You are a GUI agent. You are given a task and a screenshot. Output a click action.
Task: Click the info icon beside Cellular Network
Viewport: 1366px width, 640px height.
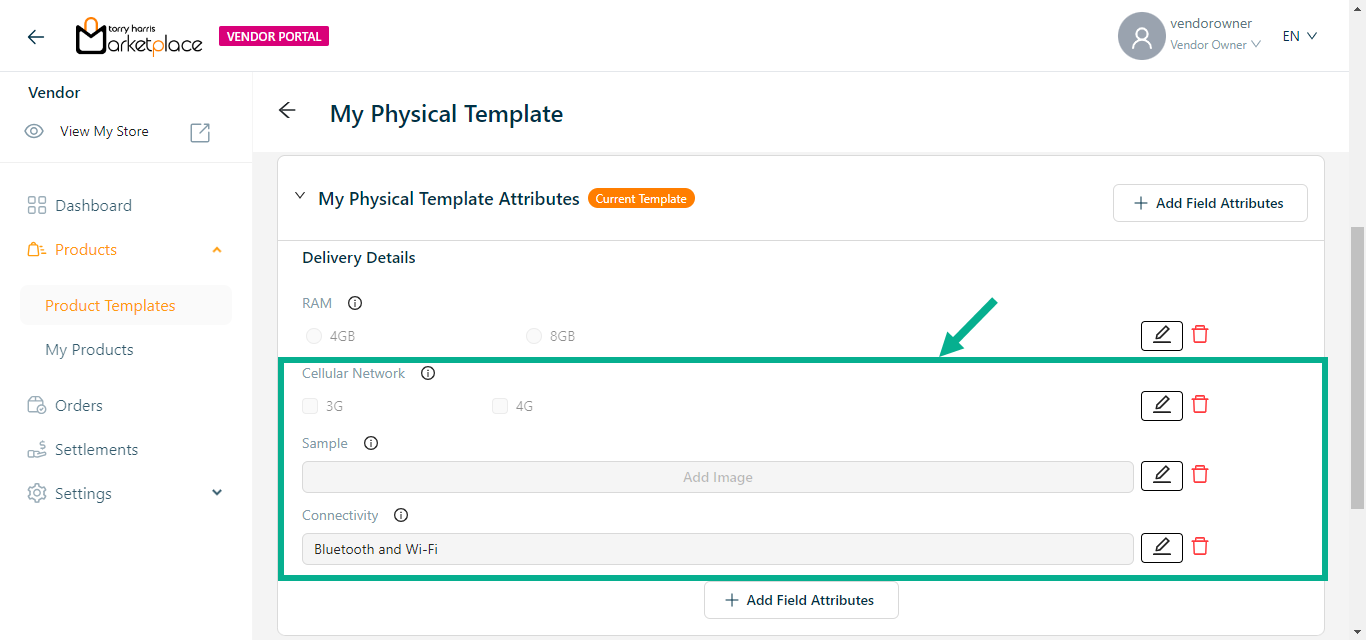[x=428, y=373]
